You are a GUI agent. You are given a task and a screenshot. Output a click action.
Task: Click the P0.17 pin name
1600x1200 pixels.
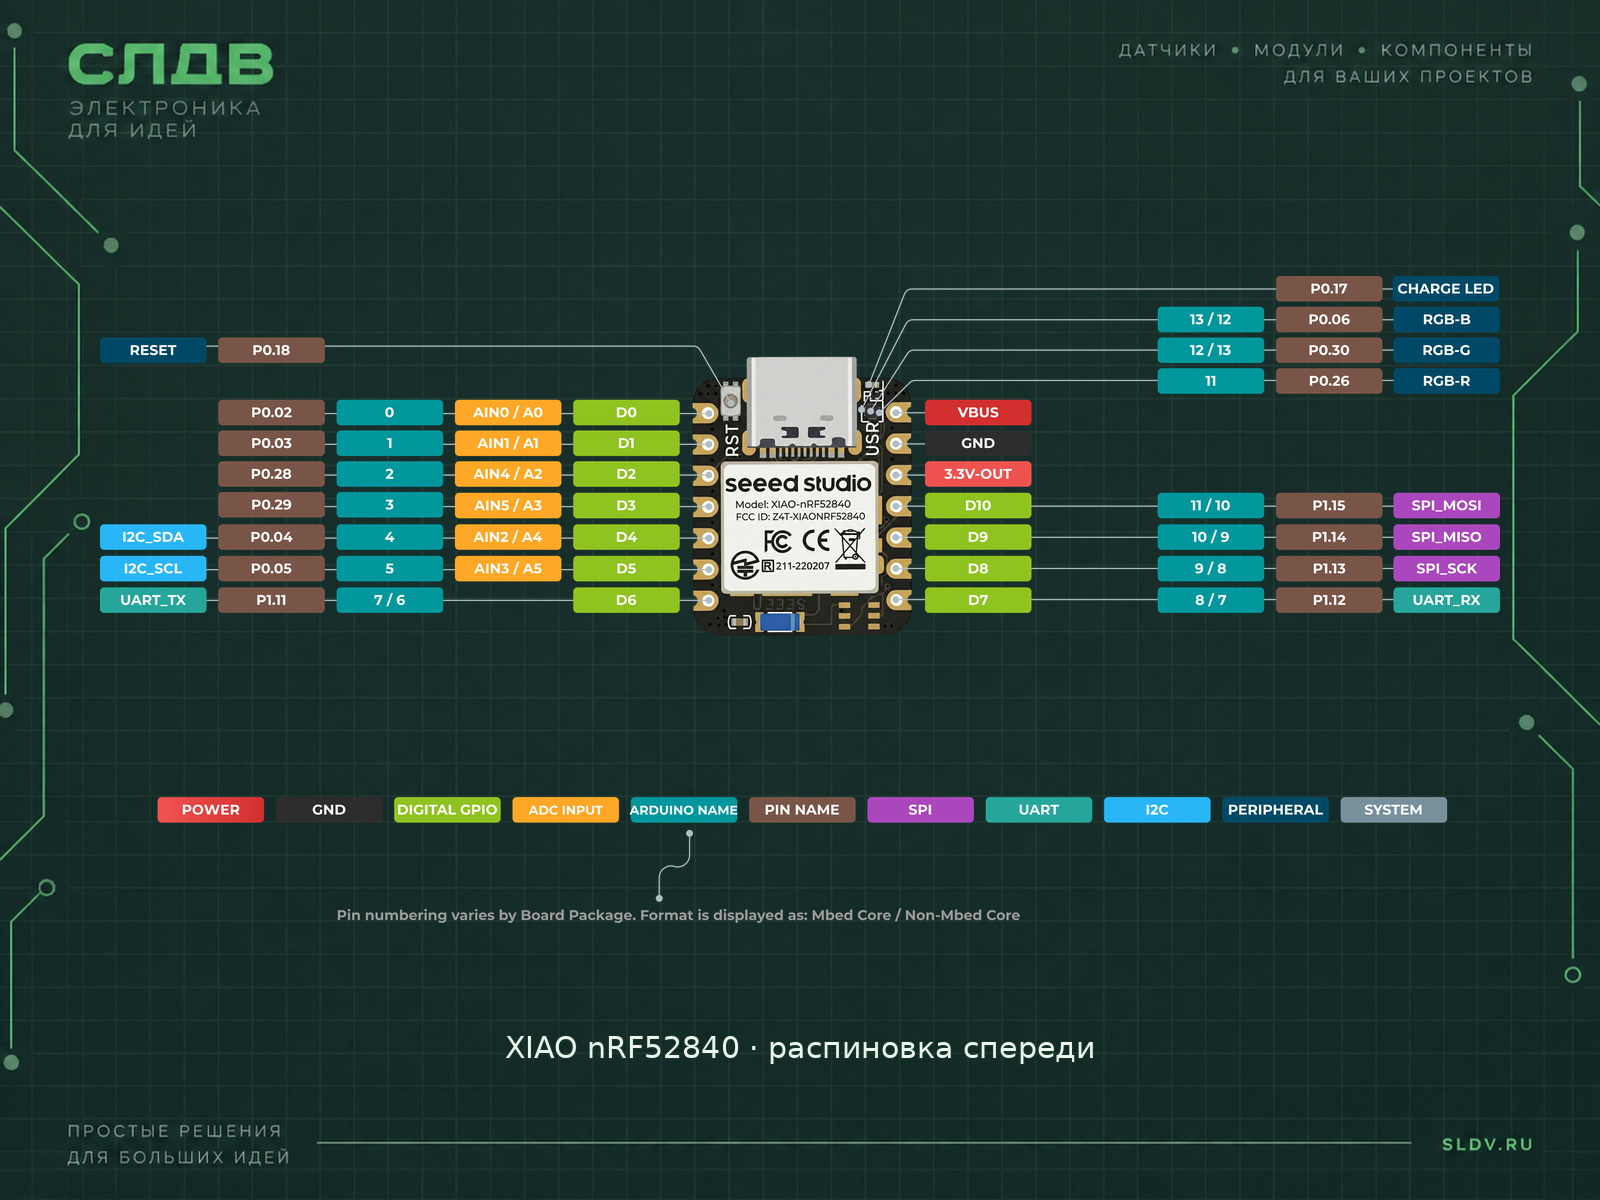click(1329, 289)
